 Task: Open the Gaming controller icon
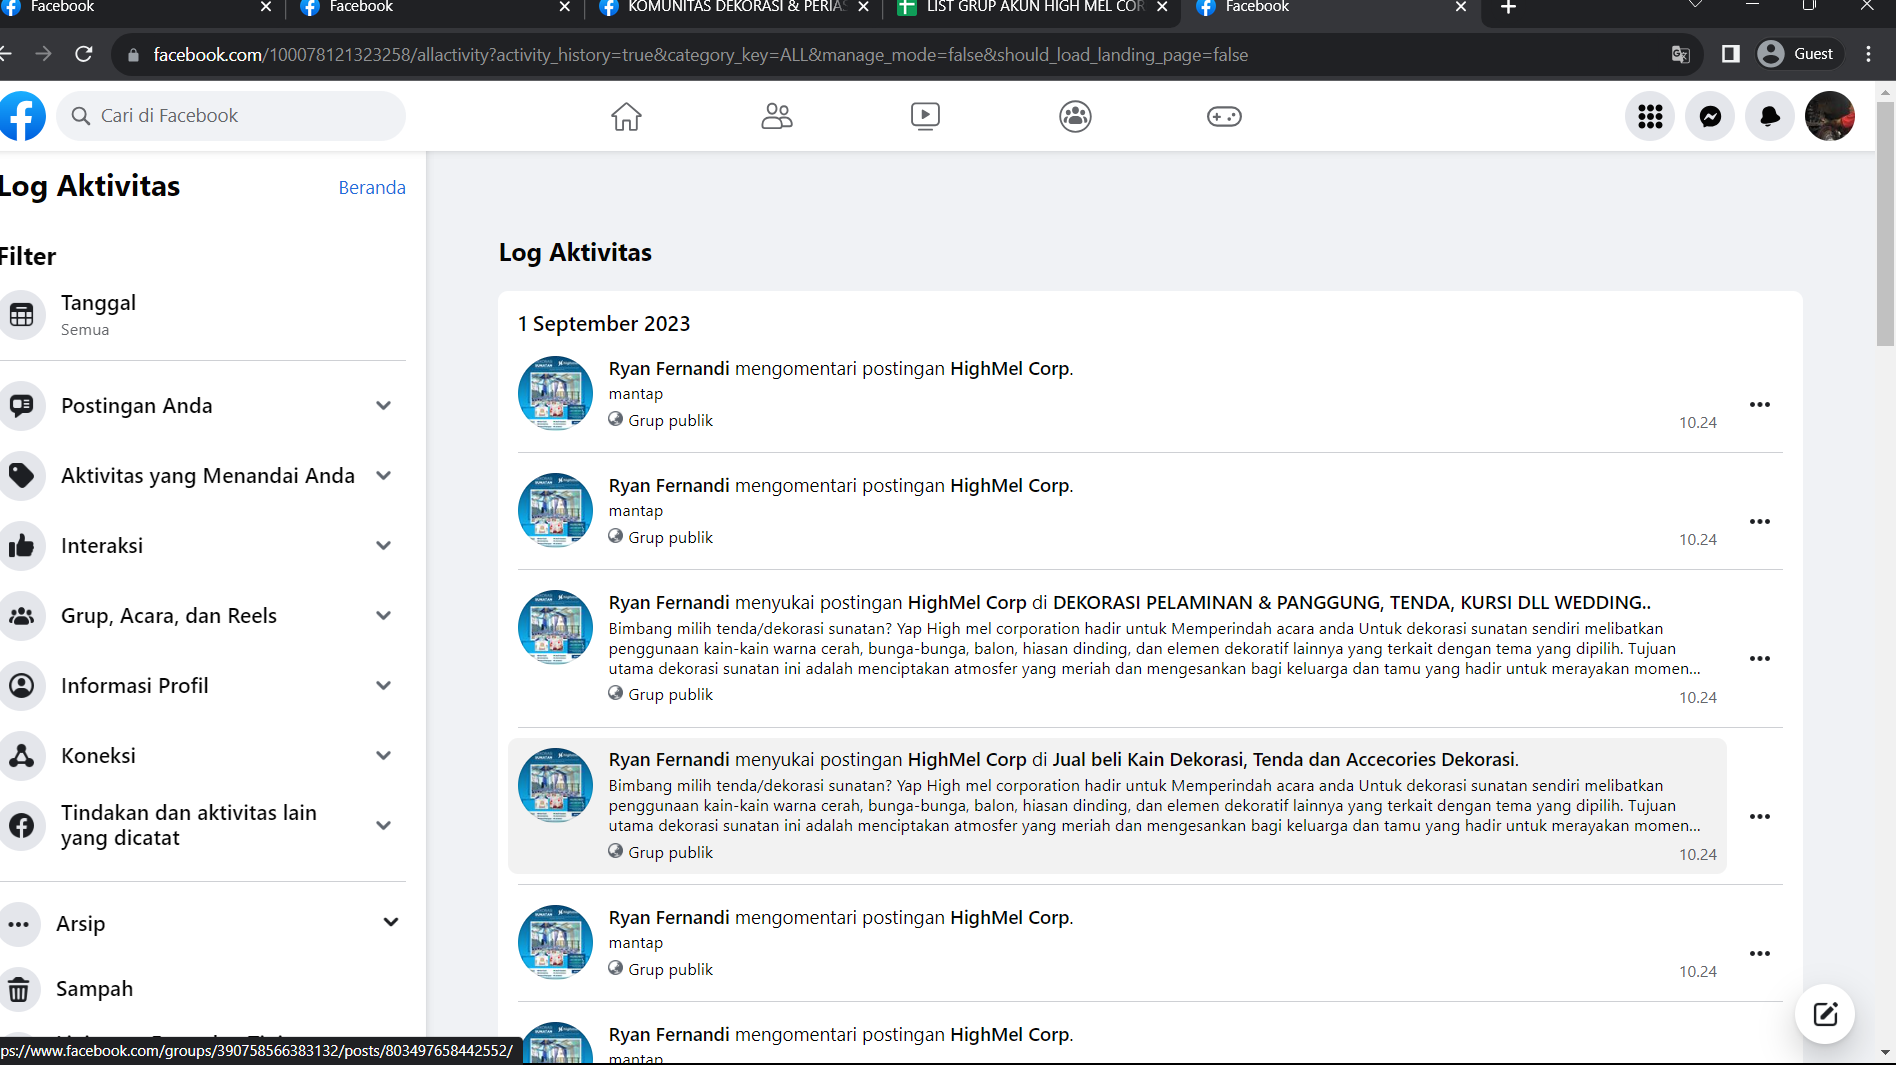click(1224, 116)
